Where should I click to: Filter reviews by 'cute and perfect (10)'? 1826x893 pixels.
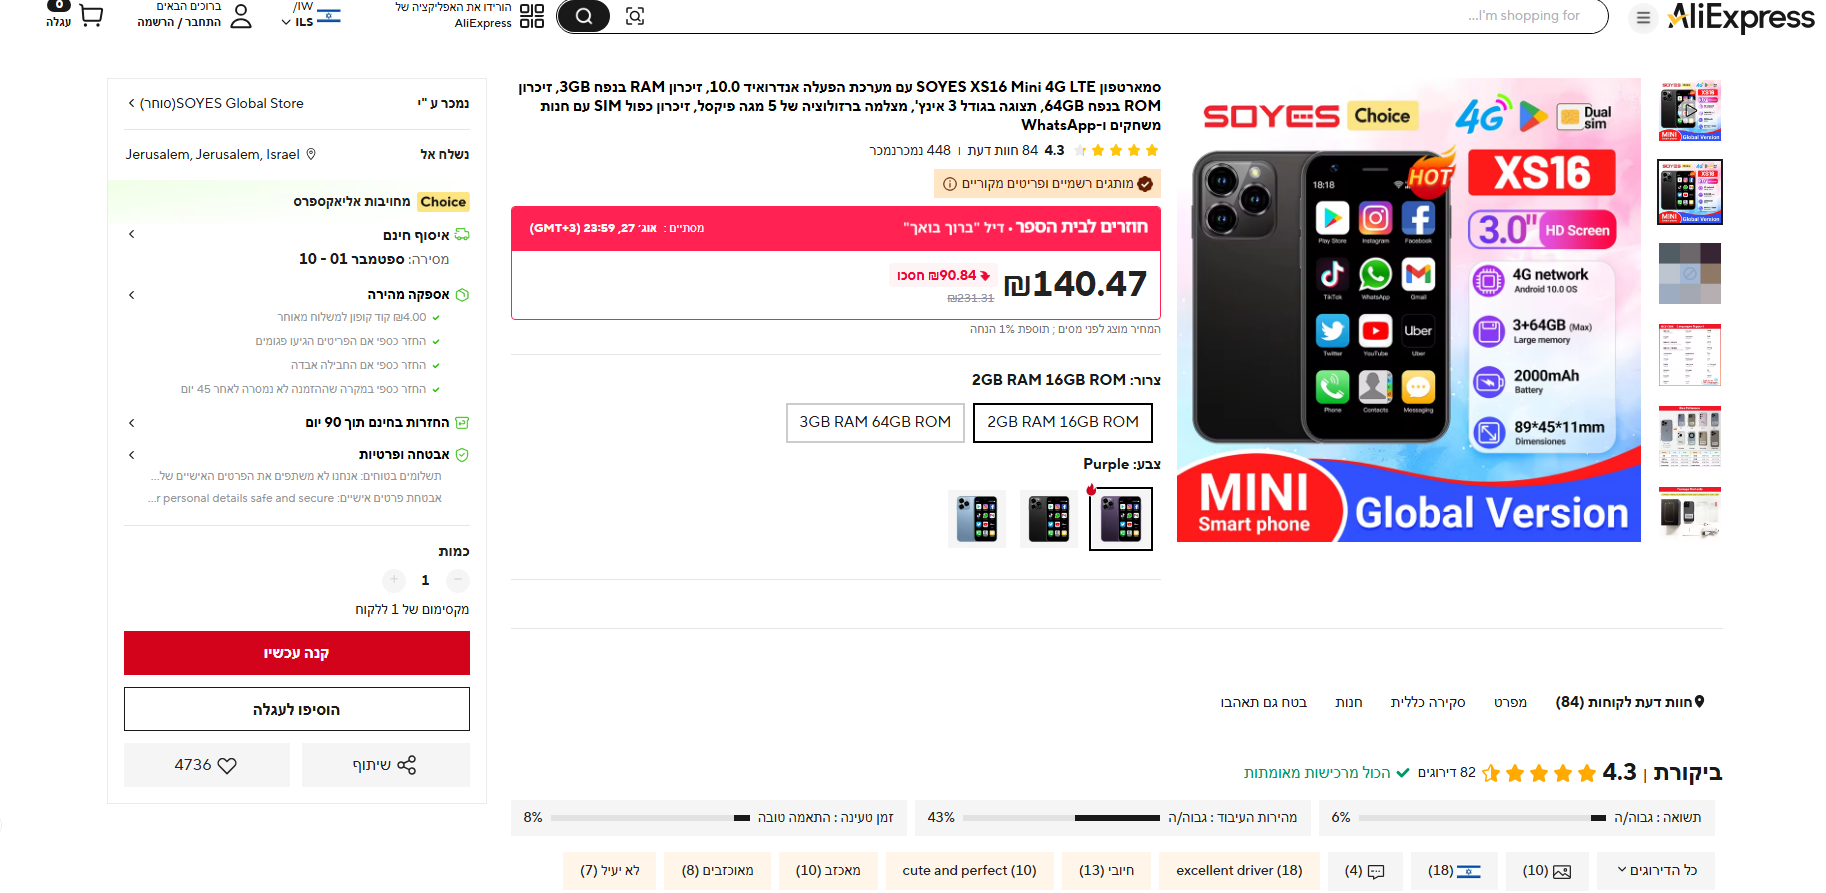pos(969,871)
